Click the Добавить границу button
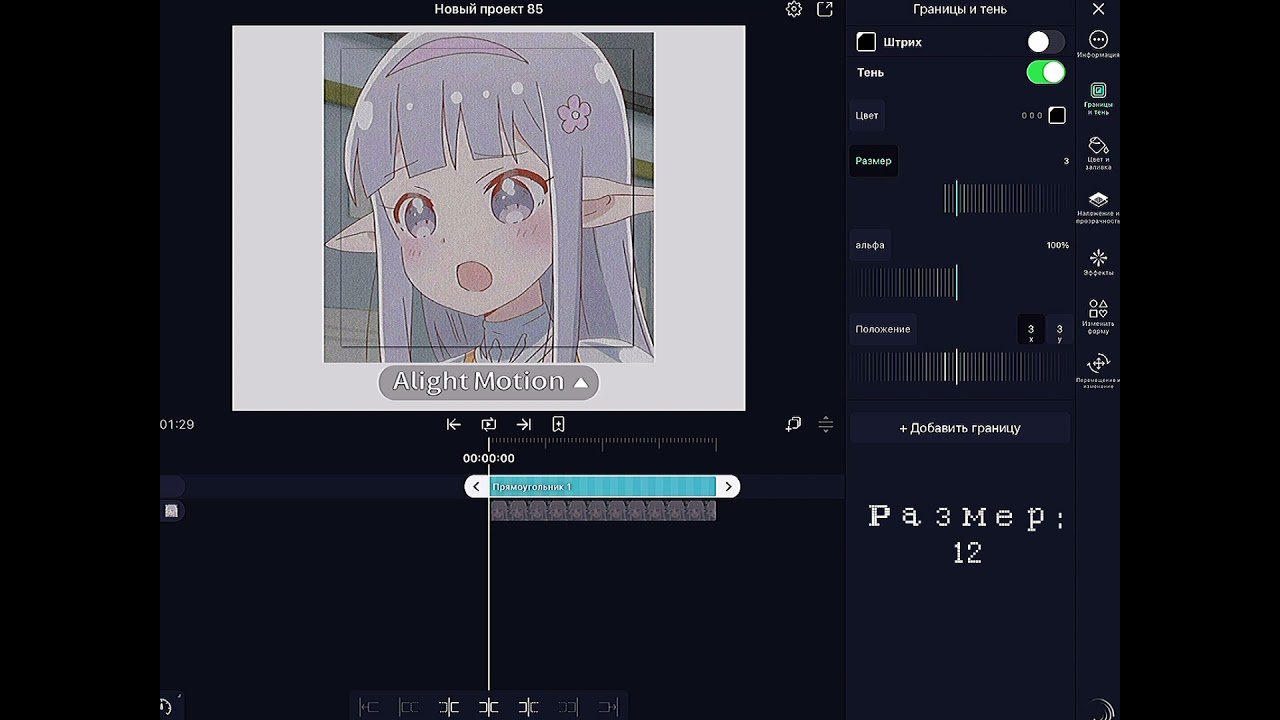 point(960,428)
